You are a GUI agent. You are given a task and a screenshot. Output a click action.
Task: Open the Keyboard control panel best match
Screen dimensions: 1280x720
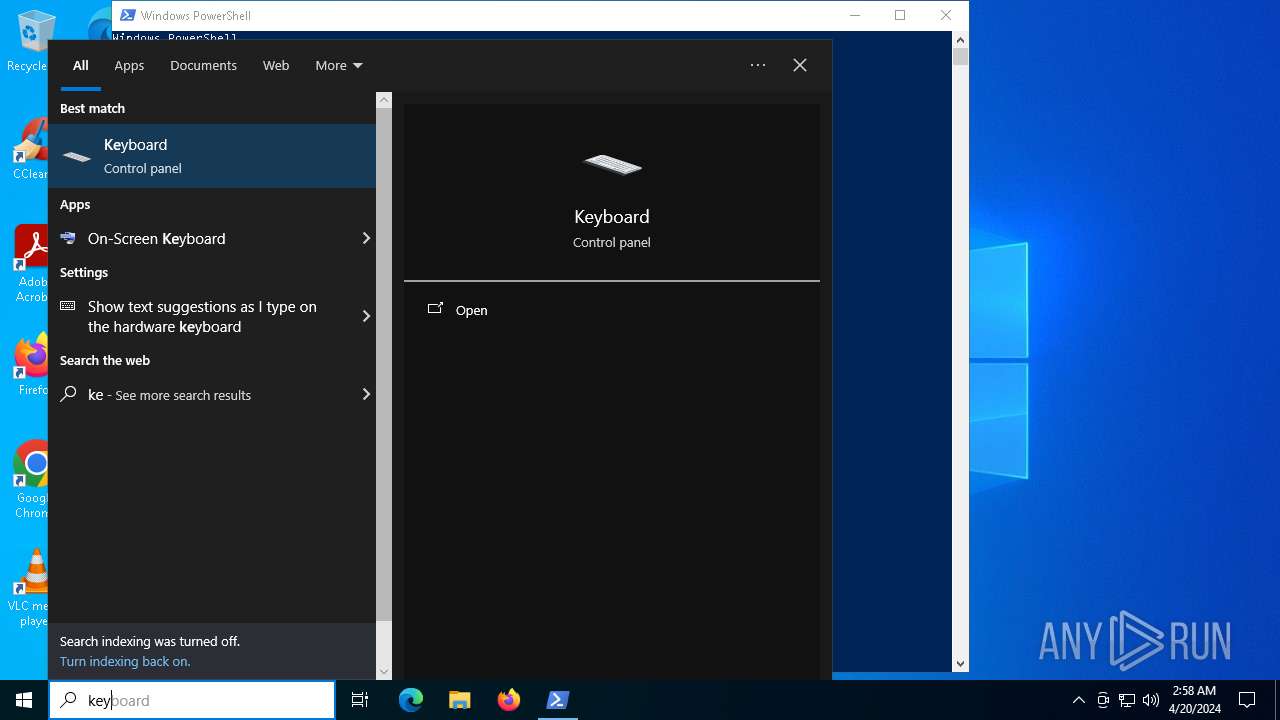212,156
